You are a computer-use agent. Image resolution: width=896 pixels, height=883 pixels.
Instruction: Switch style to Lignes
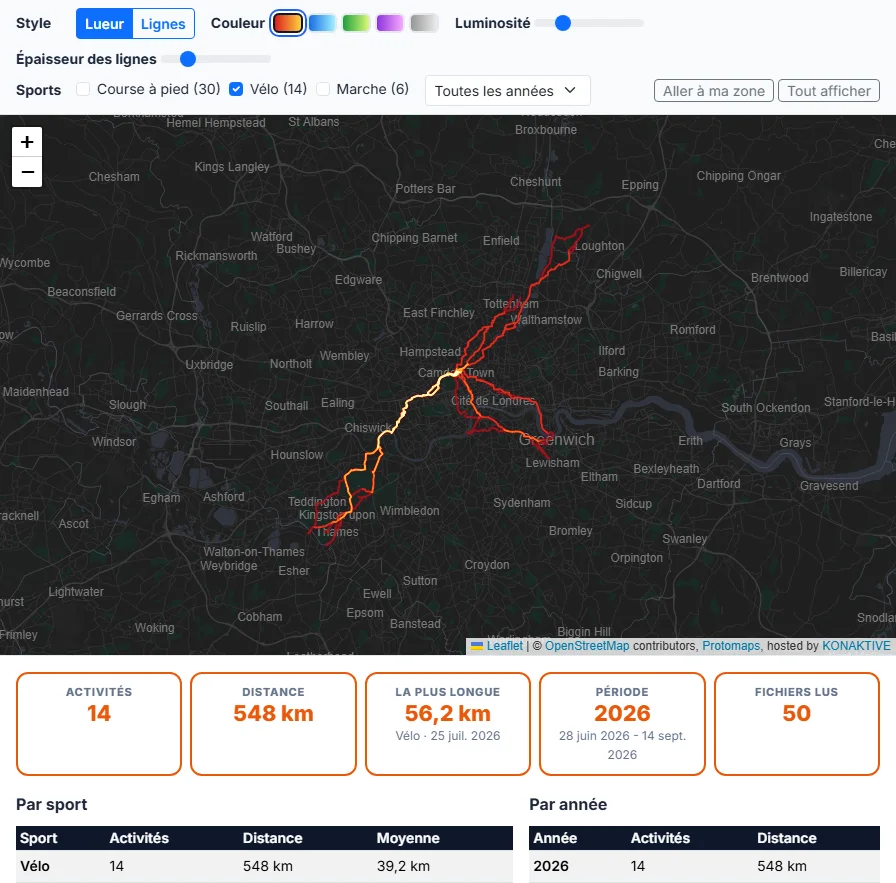coord(163,23)
